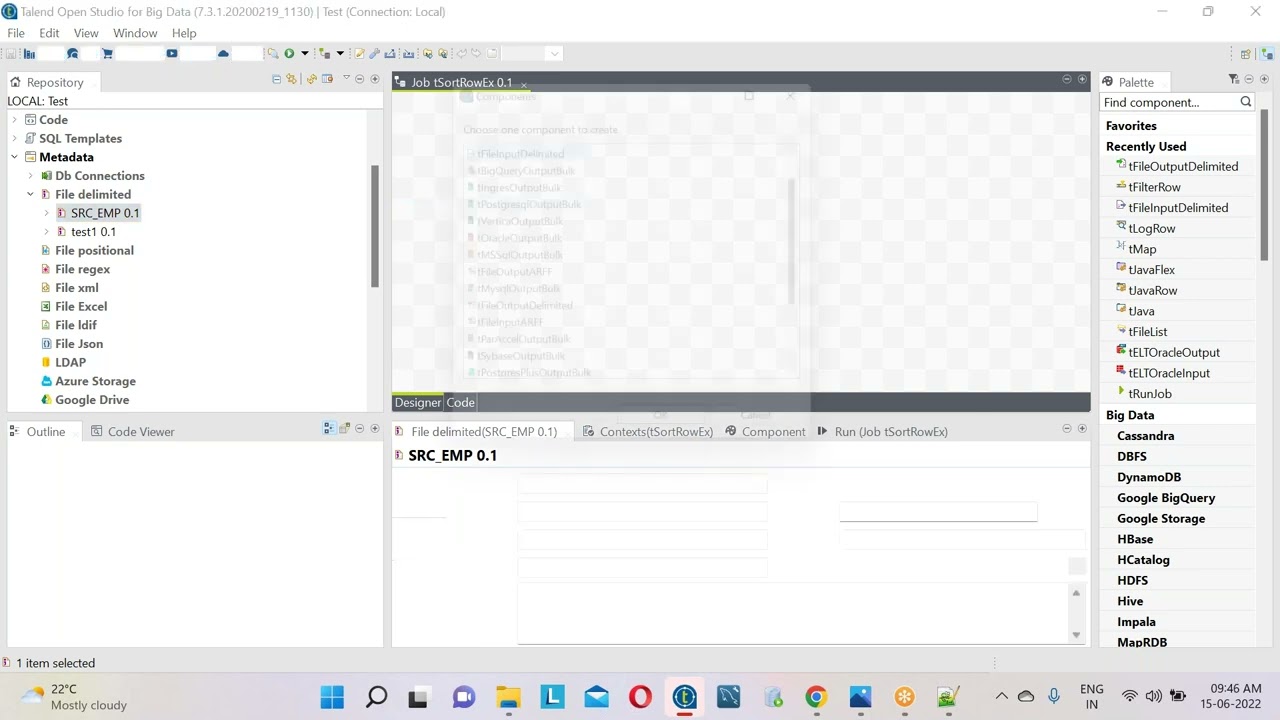Open the Talend Exchange shopping cart icon
Screen dimensions: 1280x720
pos(107,53)
